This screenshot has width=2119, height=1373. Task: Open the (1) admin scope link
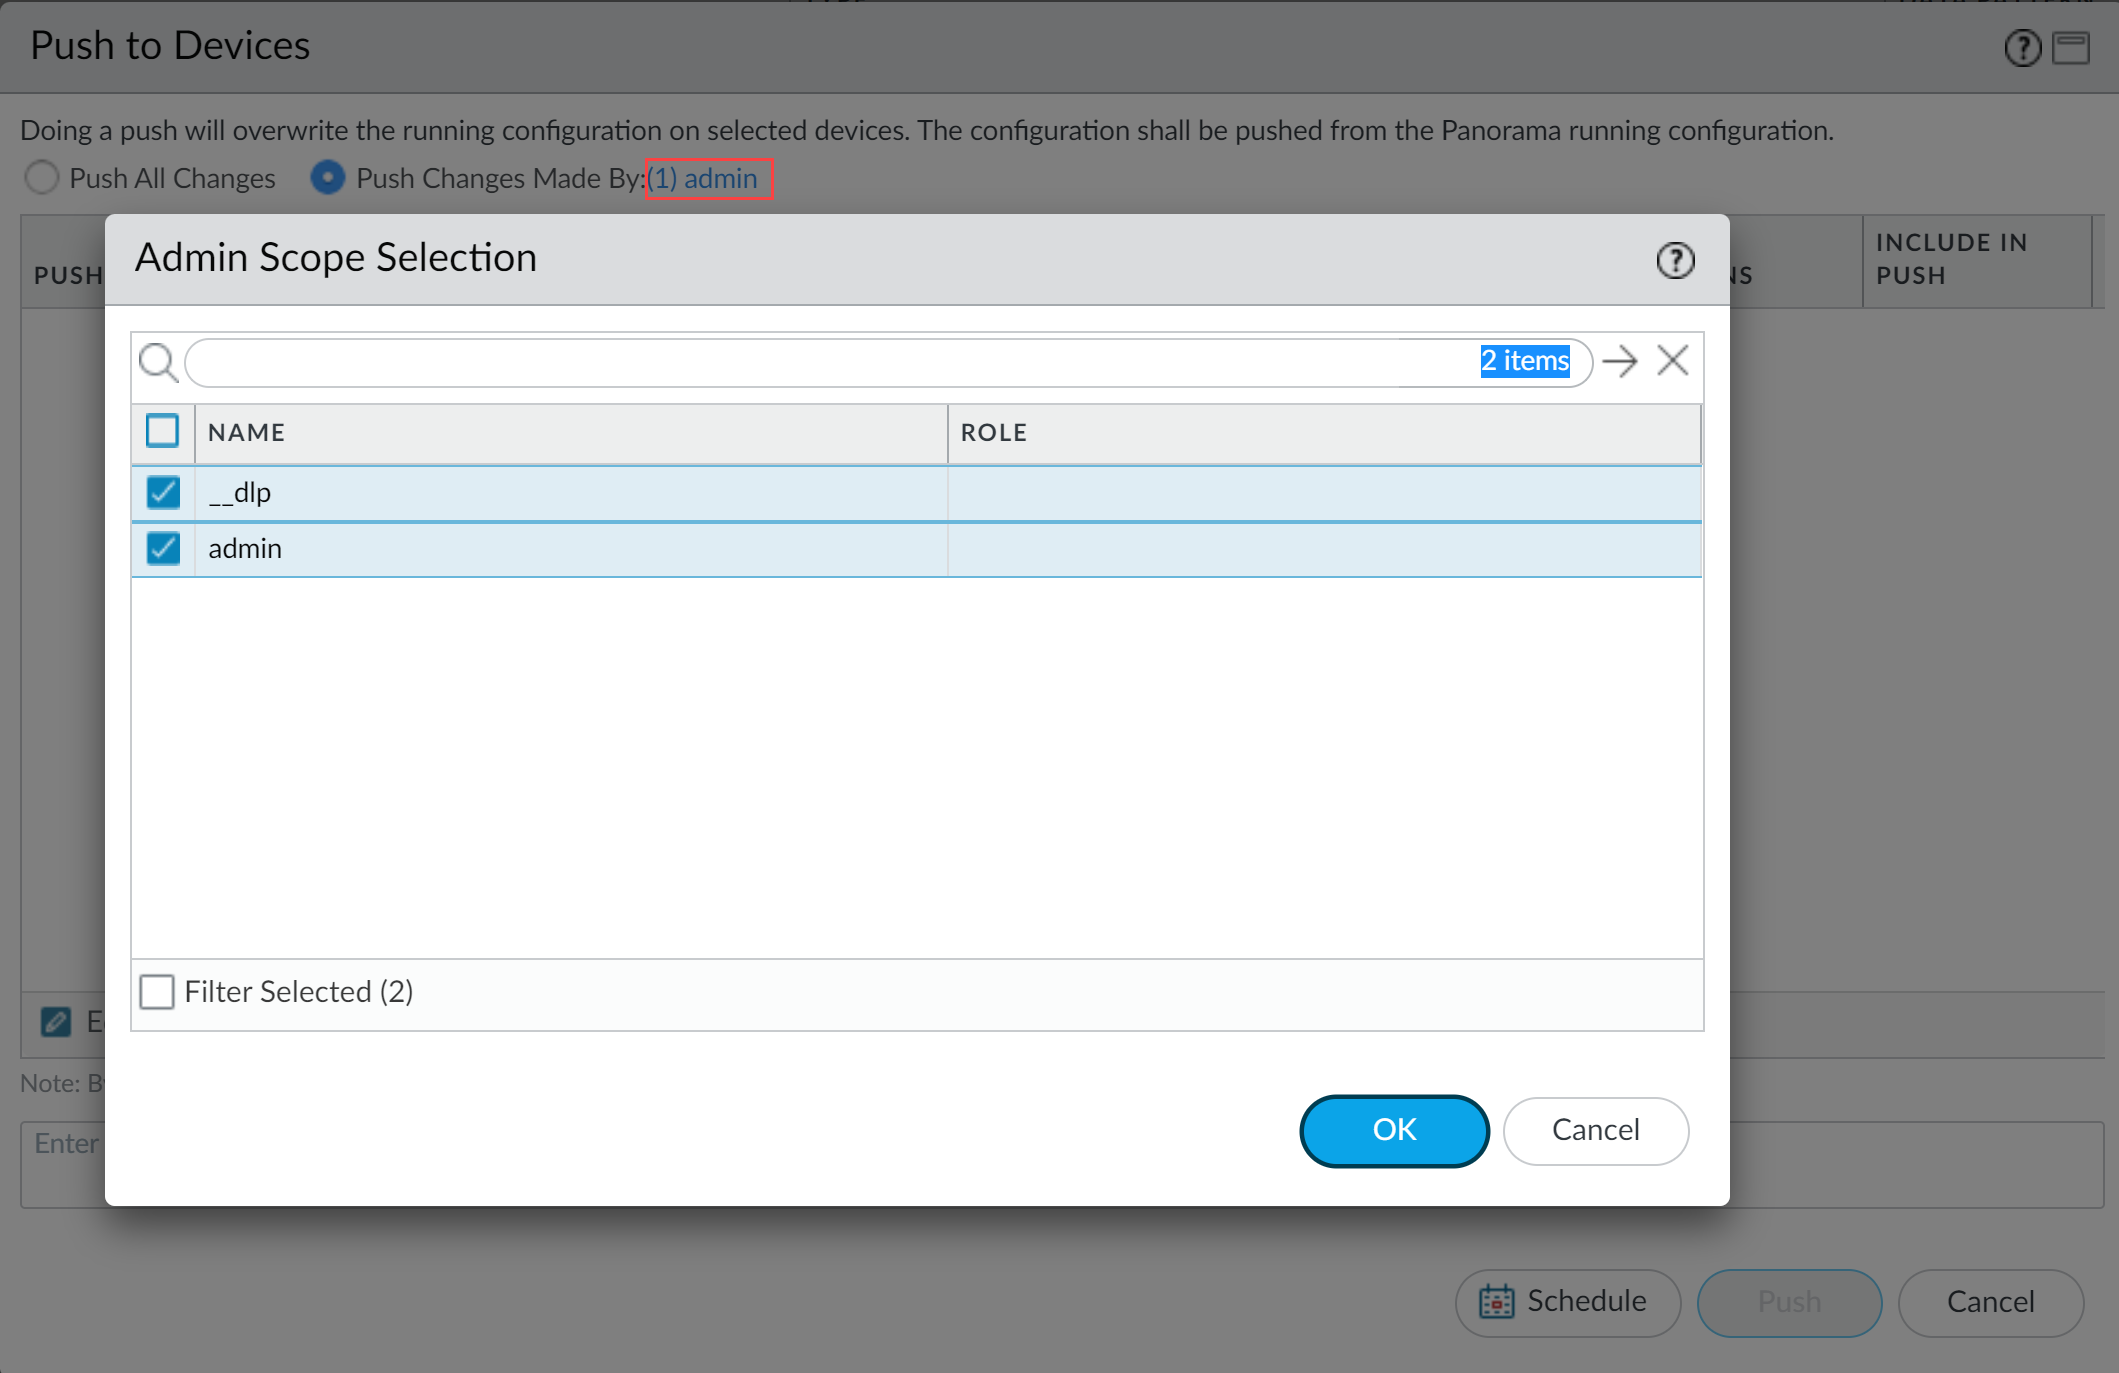[x=708, y=179]
